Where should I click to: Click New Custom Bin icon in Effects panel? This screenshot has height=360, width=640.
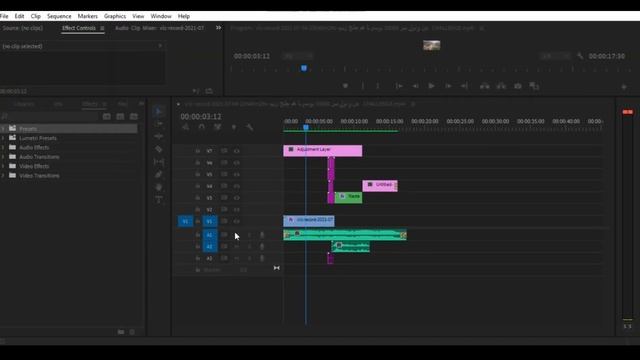[121, 332]
